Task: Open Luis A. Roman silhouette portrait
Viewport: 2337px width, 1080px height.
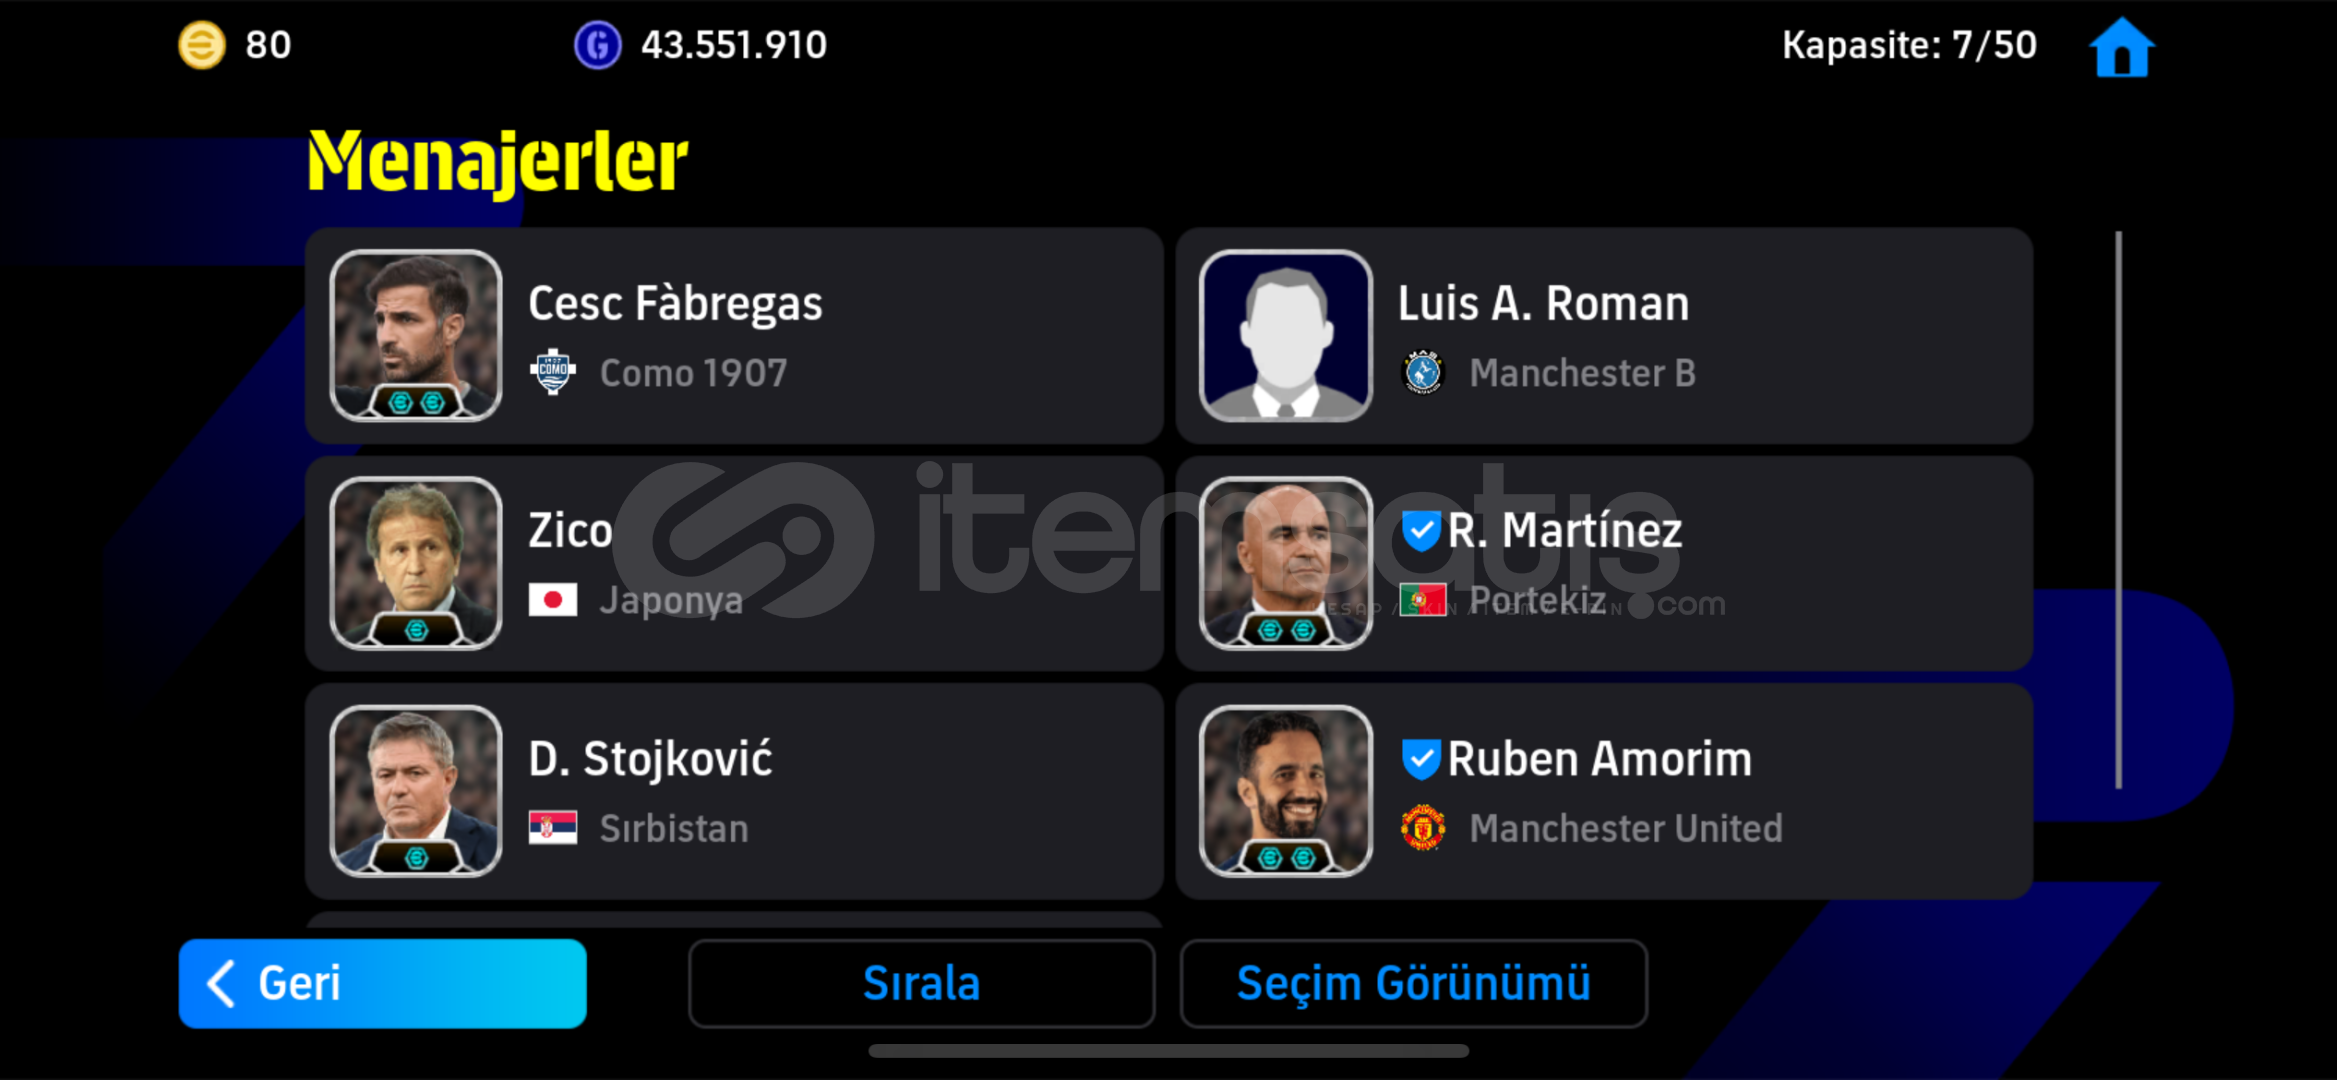Action: pos(1285,335)
